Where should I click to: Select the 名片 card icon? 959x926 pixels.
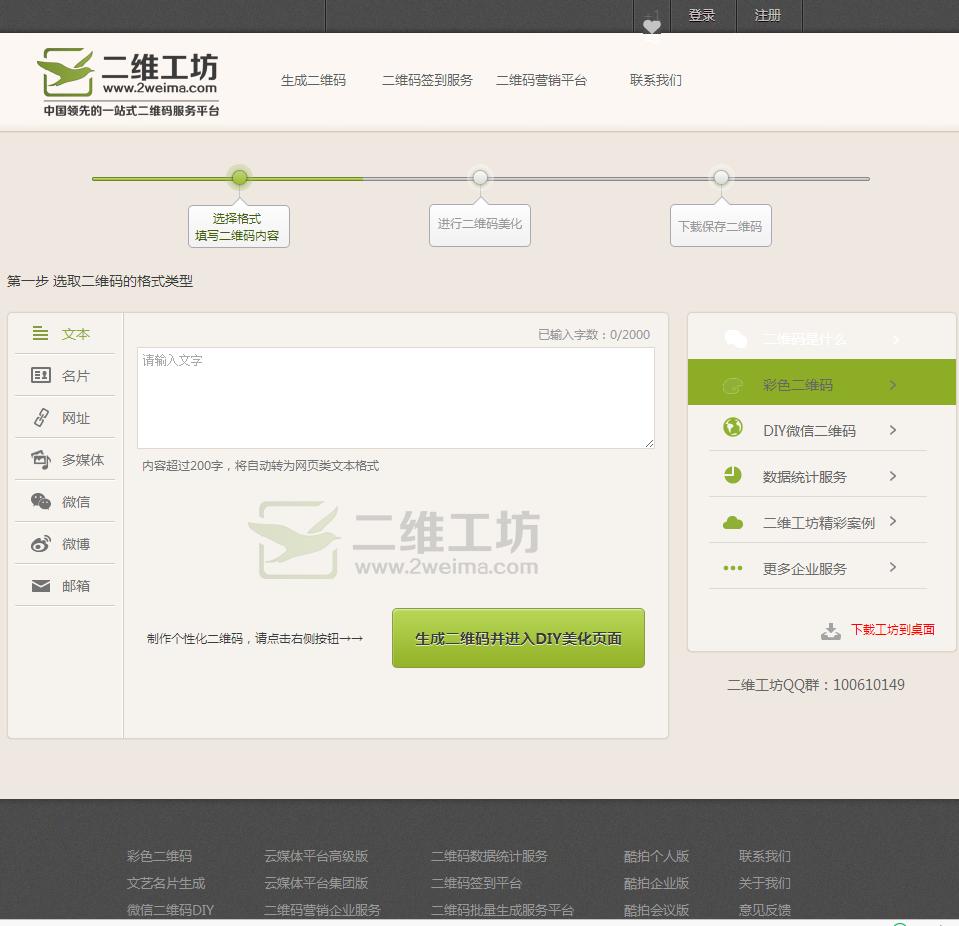(x=40, y=375)
